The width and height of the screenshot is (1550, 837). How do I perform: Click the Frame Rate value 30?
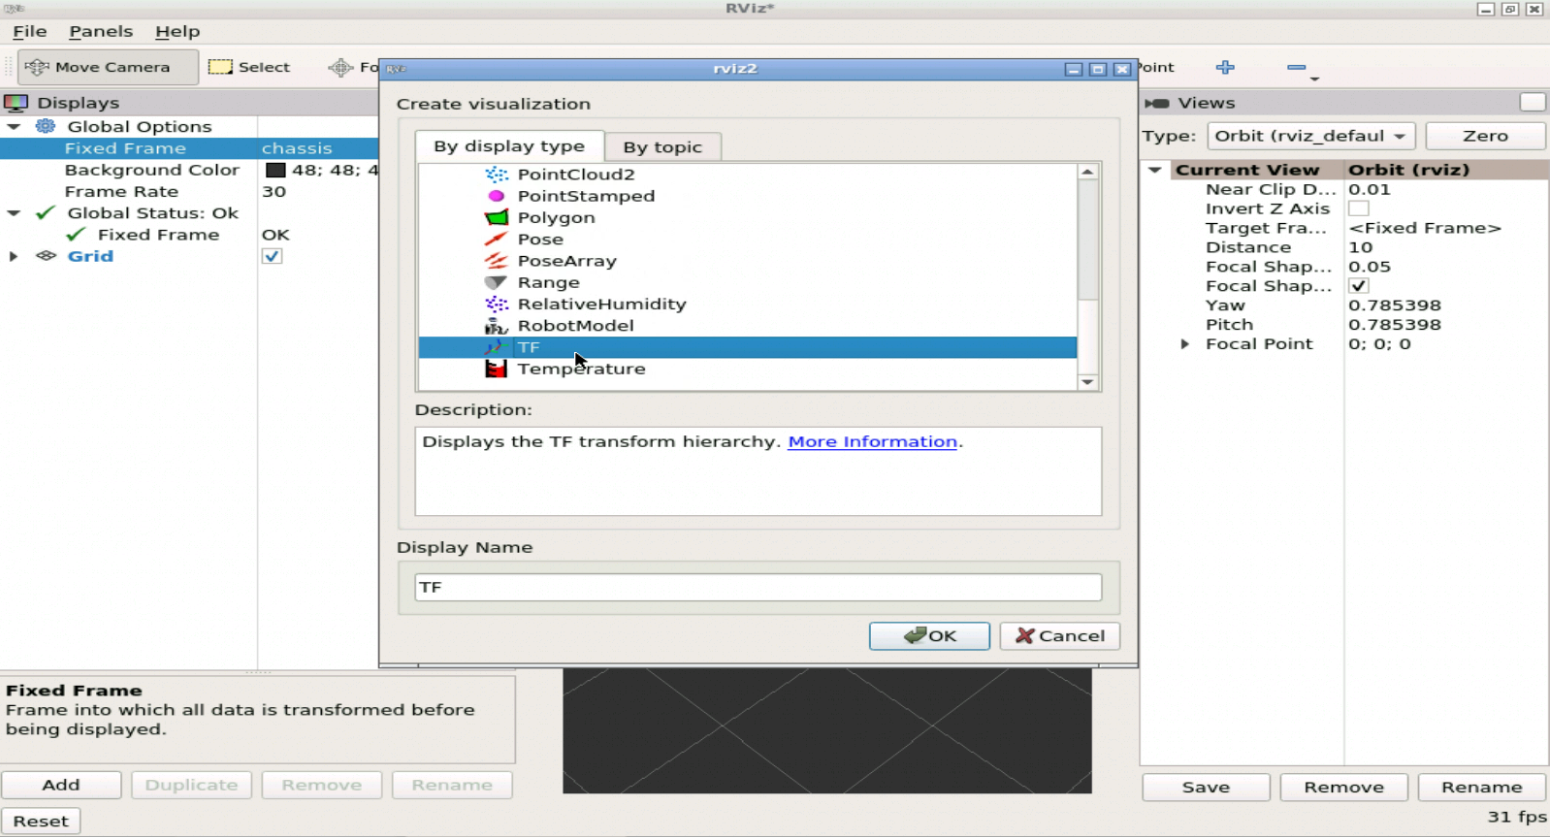[x=274, y=192]
